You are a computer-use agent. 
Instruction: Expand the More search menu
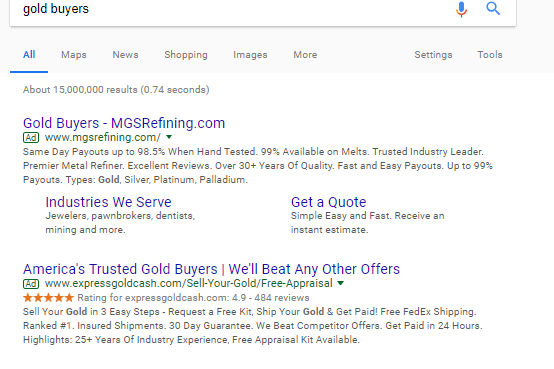305,55
